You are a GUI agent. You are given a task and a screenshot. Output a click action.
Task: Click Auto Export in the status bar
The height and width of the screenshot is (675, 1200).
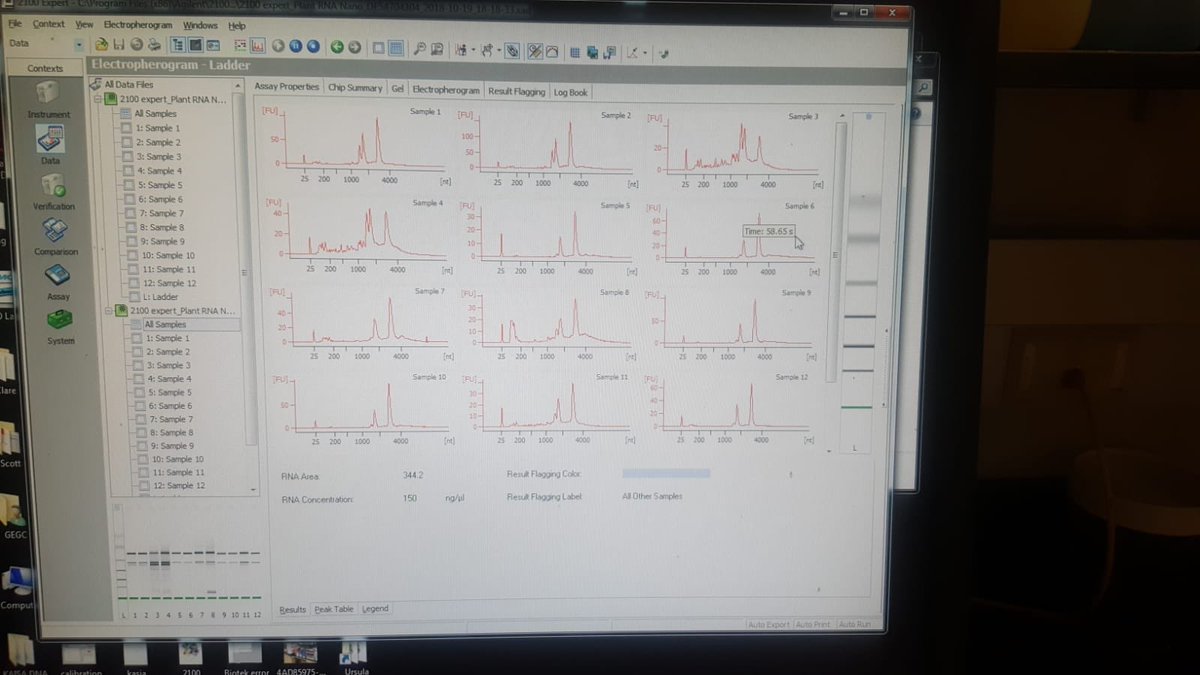coord(769,625)
